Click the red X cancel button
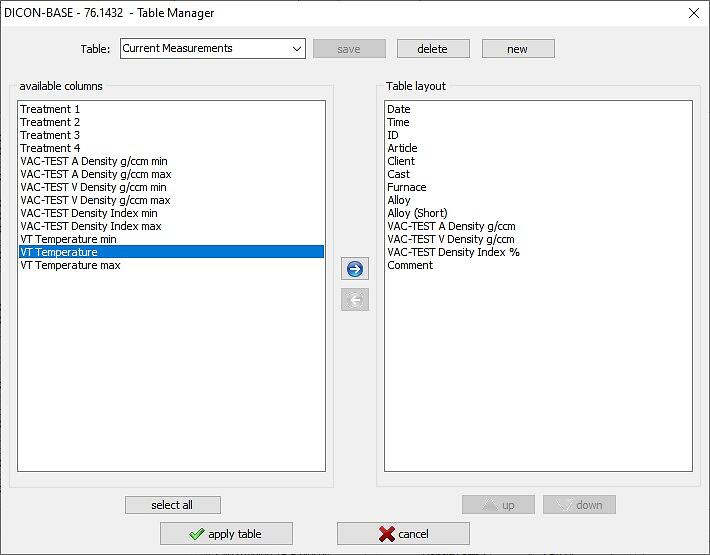Viewport: 710px width, 555px height. 403,534
